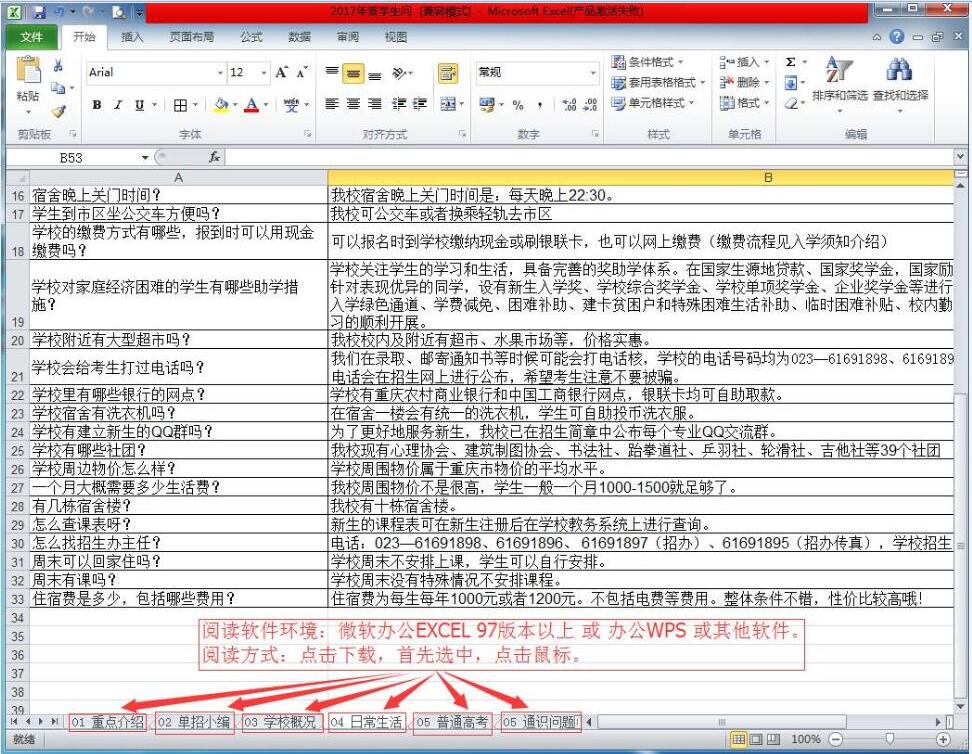This screenshot has width=972, height=754.
Task: Click the 文件 File button
Action: [x=31, y=37]
